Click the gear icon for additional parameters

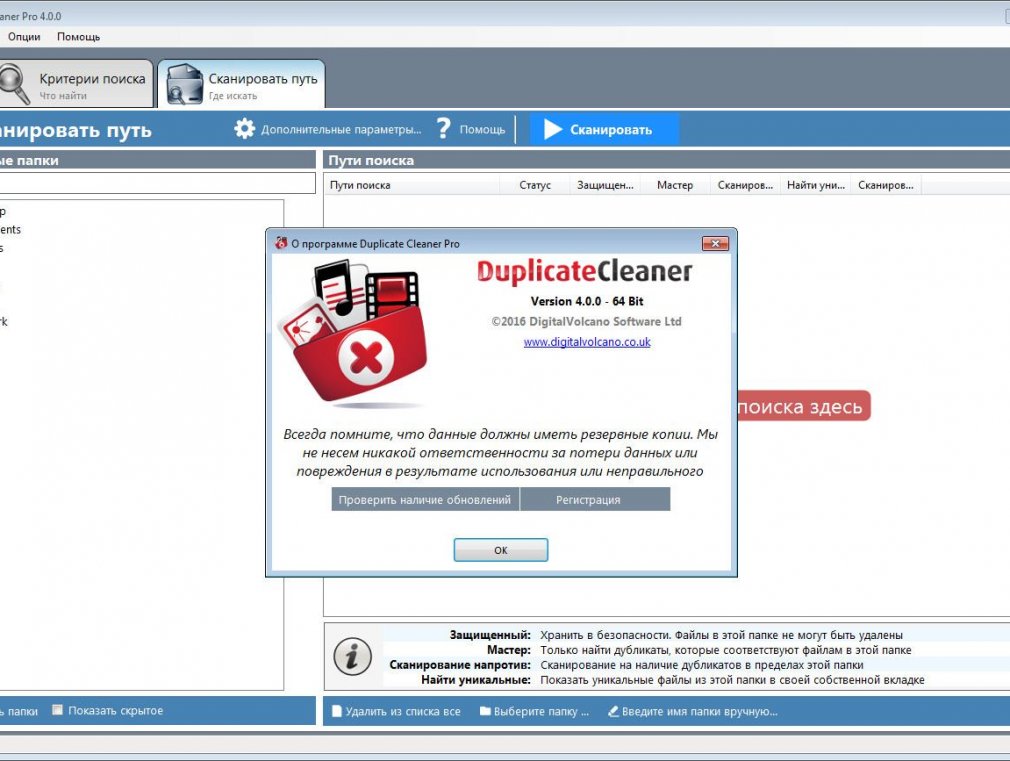click(x=244, y=129)
